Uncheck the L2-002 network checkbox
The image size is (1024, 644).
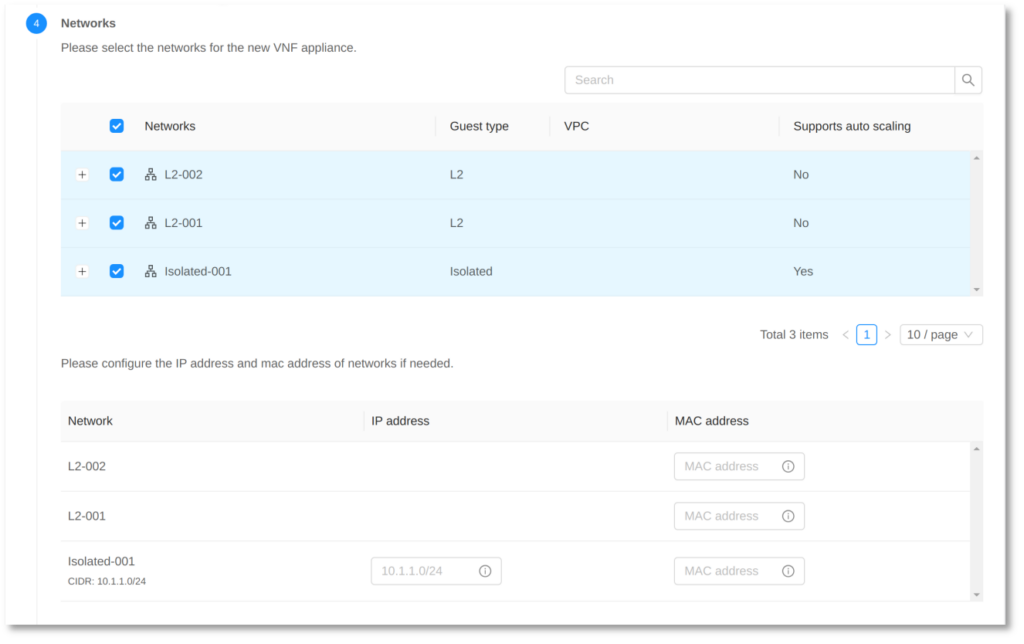(117, 174)
